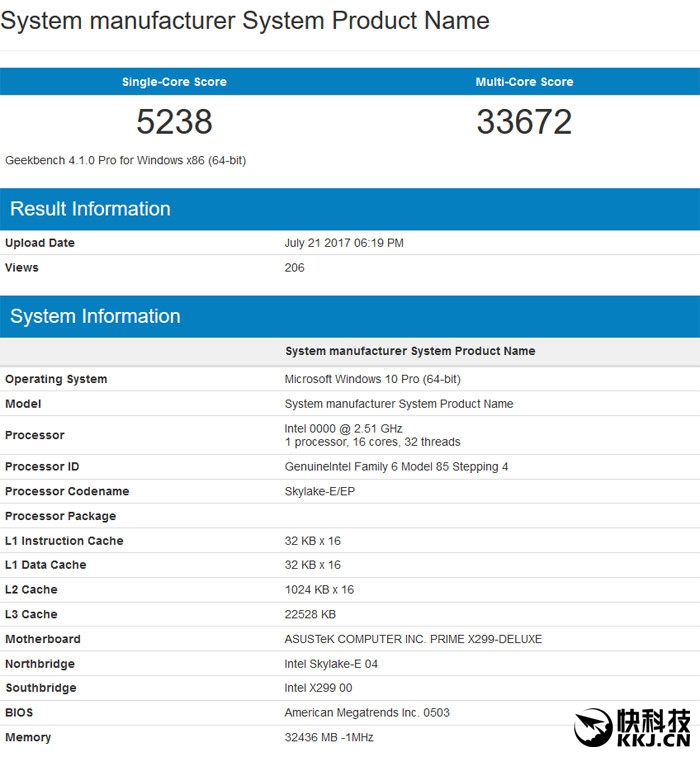Click the American Megatrends BIOS value
This screenshot has width=700, height=757.
(367, 713)
